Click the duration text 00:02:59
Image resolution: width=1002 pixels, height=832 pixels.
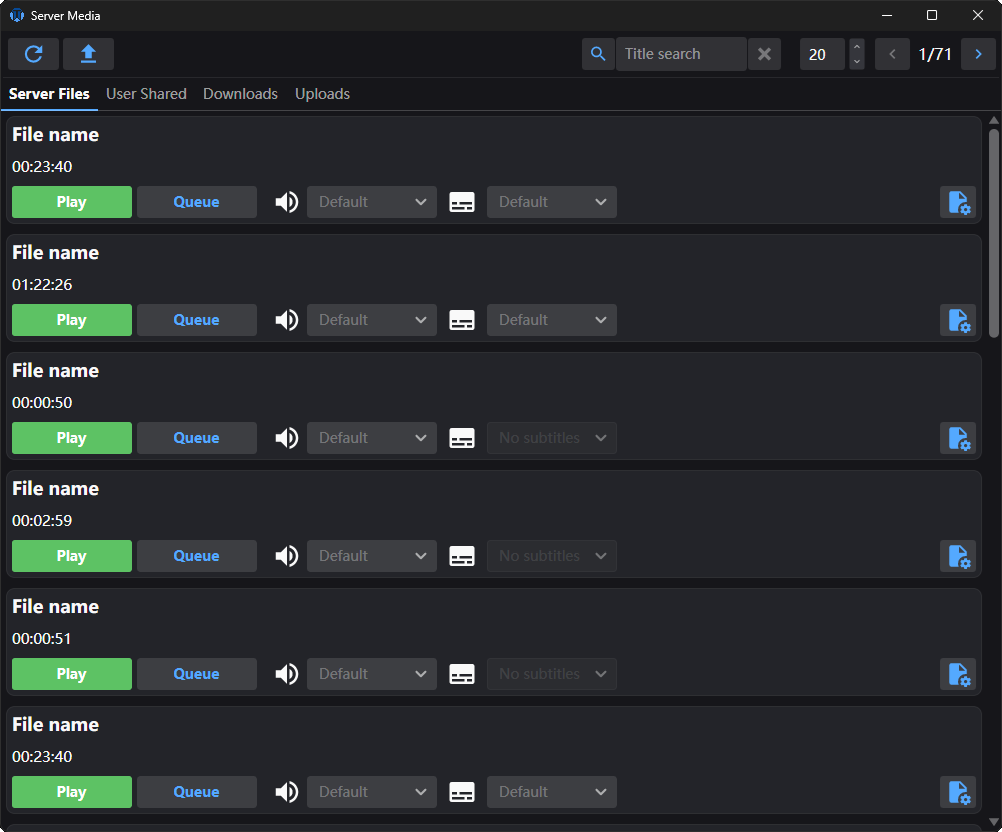click(42, 521)
